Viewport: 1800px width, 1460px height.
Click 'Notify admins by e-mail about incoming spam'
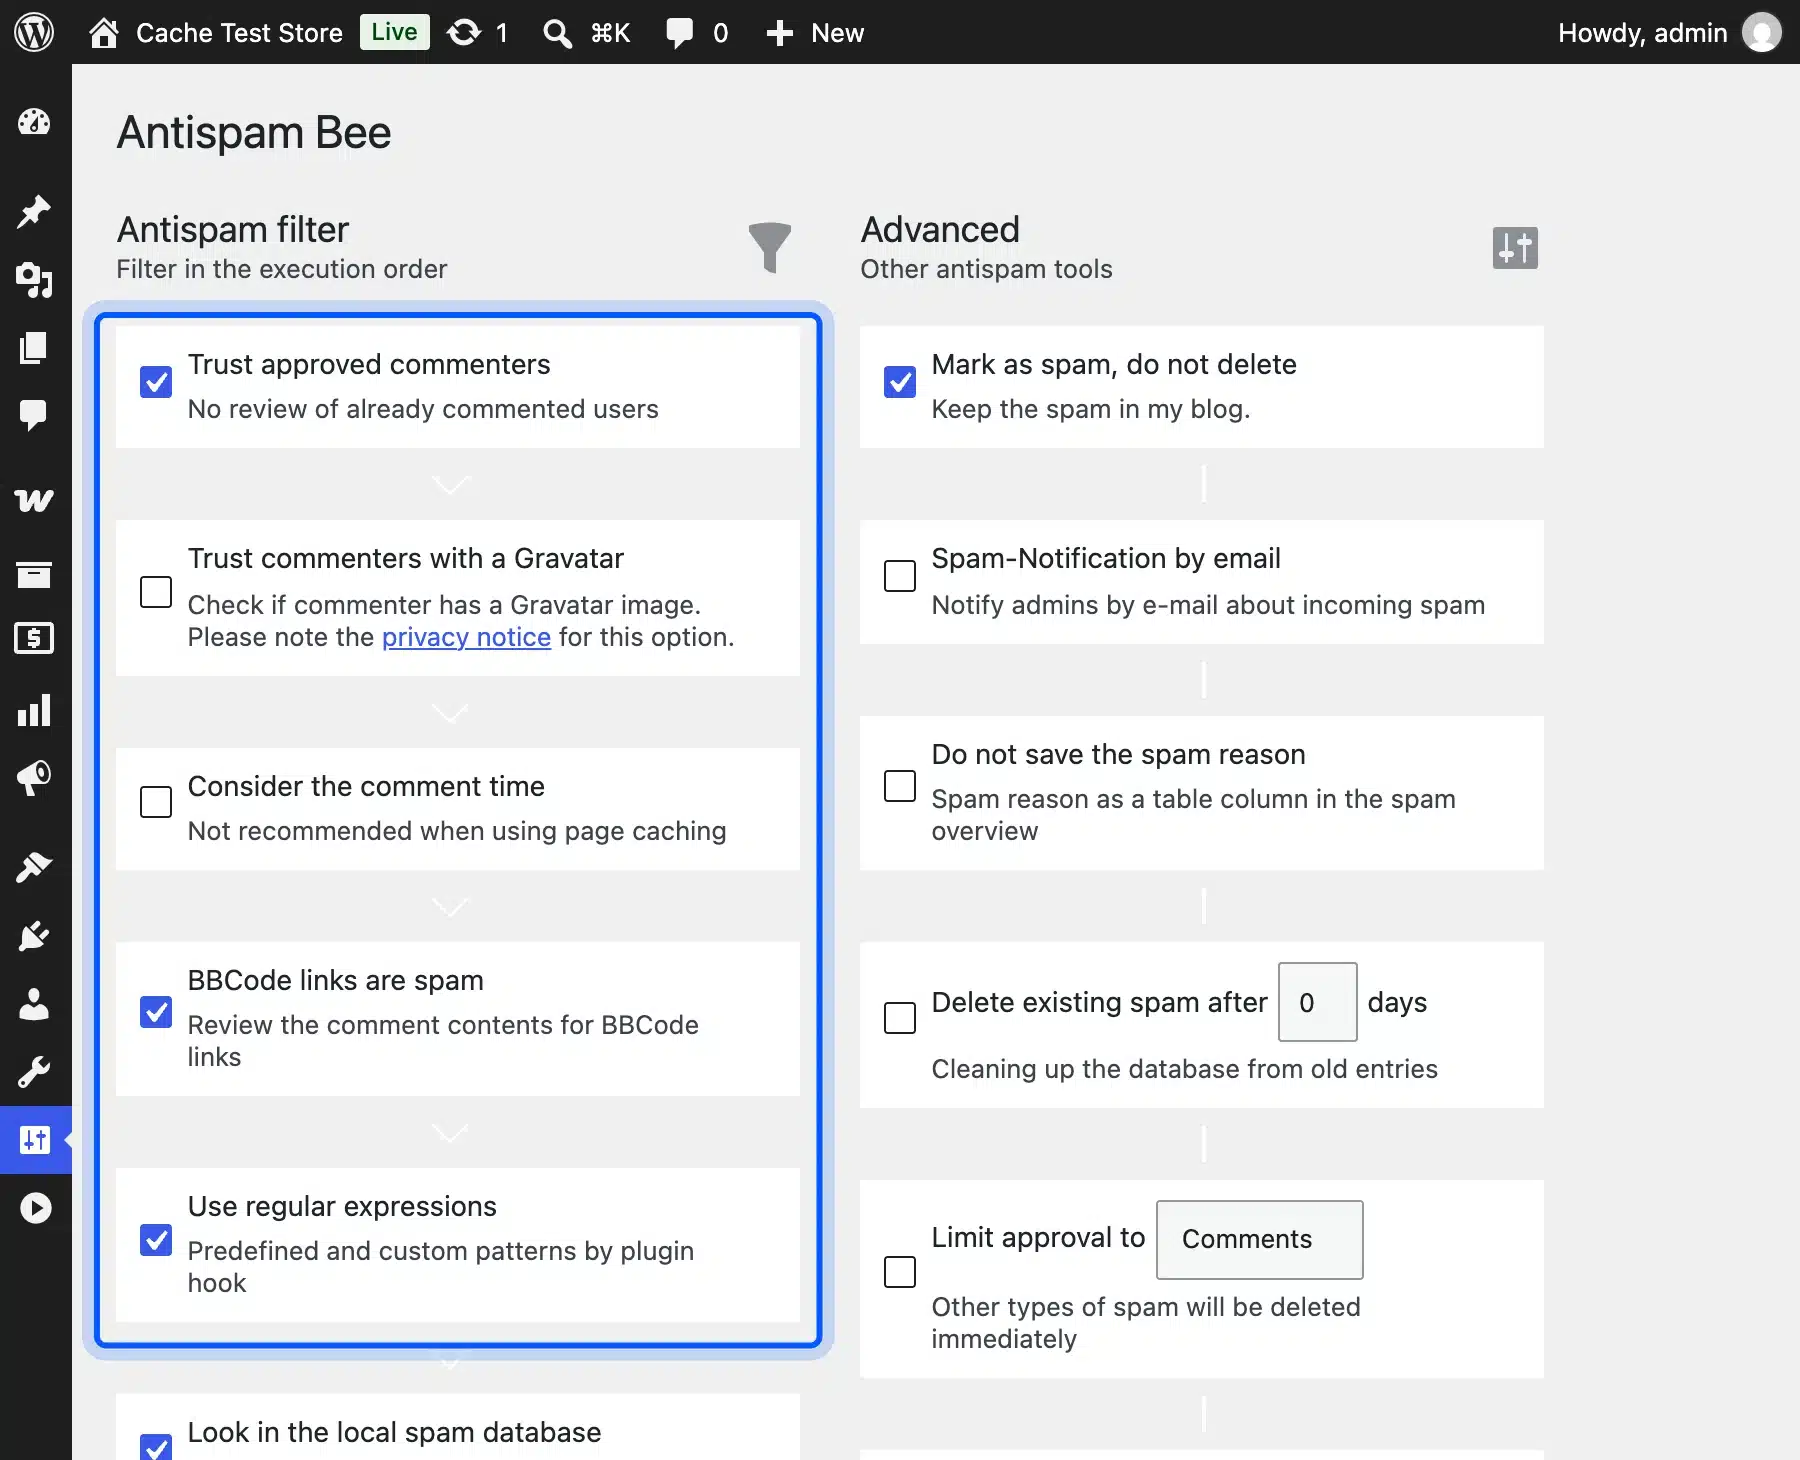click(1208, 605)
